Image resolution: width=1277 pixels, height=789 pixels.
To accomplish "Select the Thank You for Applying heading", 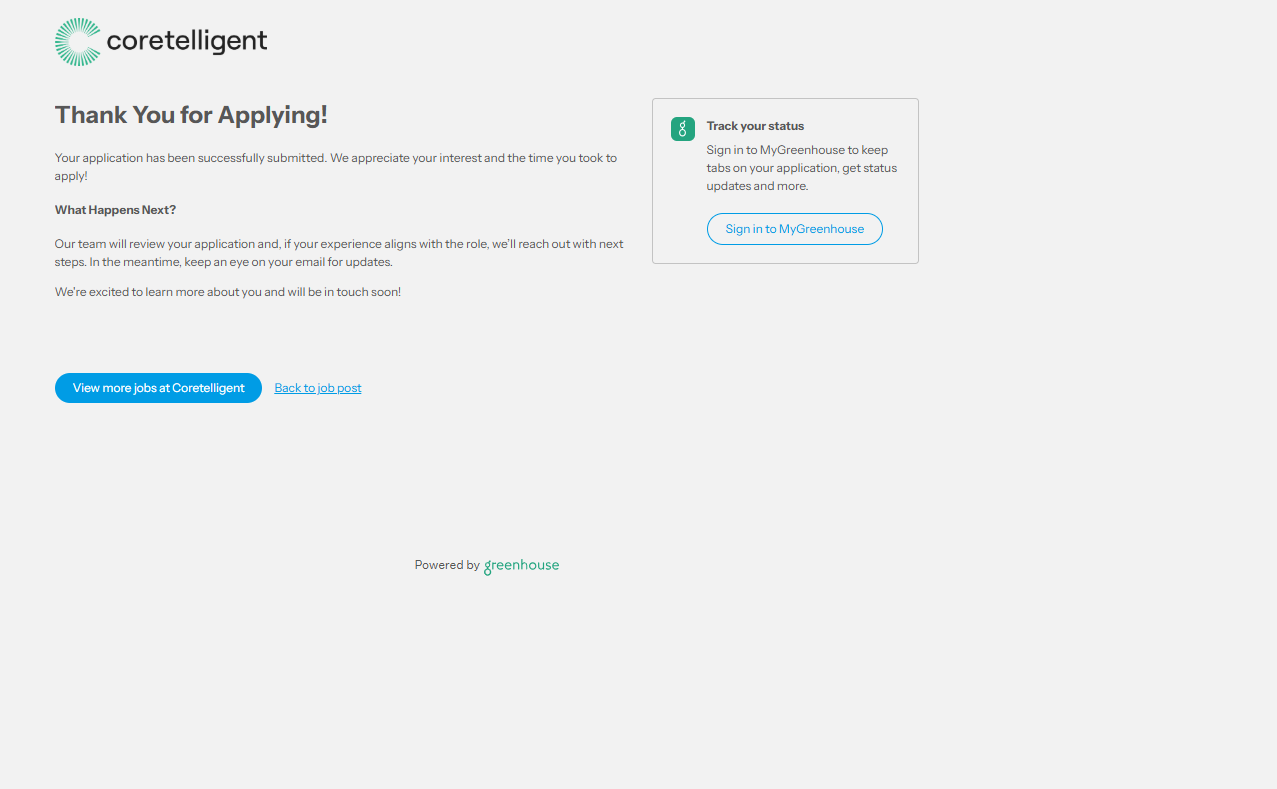I will click(191, 115).
